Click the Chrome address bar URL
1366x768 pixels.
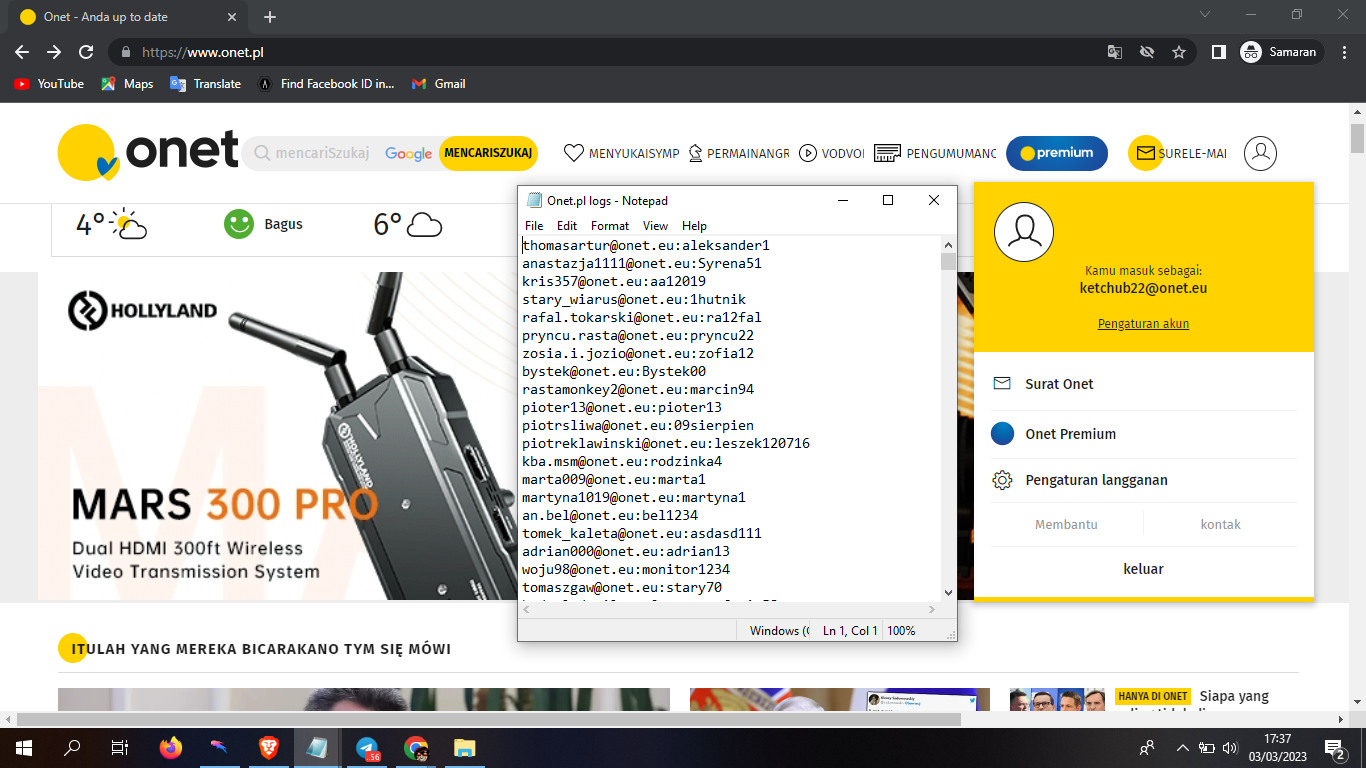coord(203,52)
